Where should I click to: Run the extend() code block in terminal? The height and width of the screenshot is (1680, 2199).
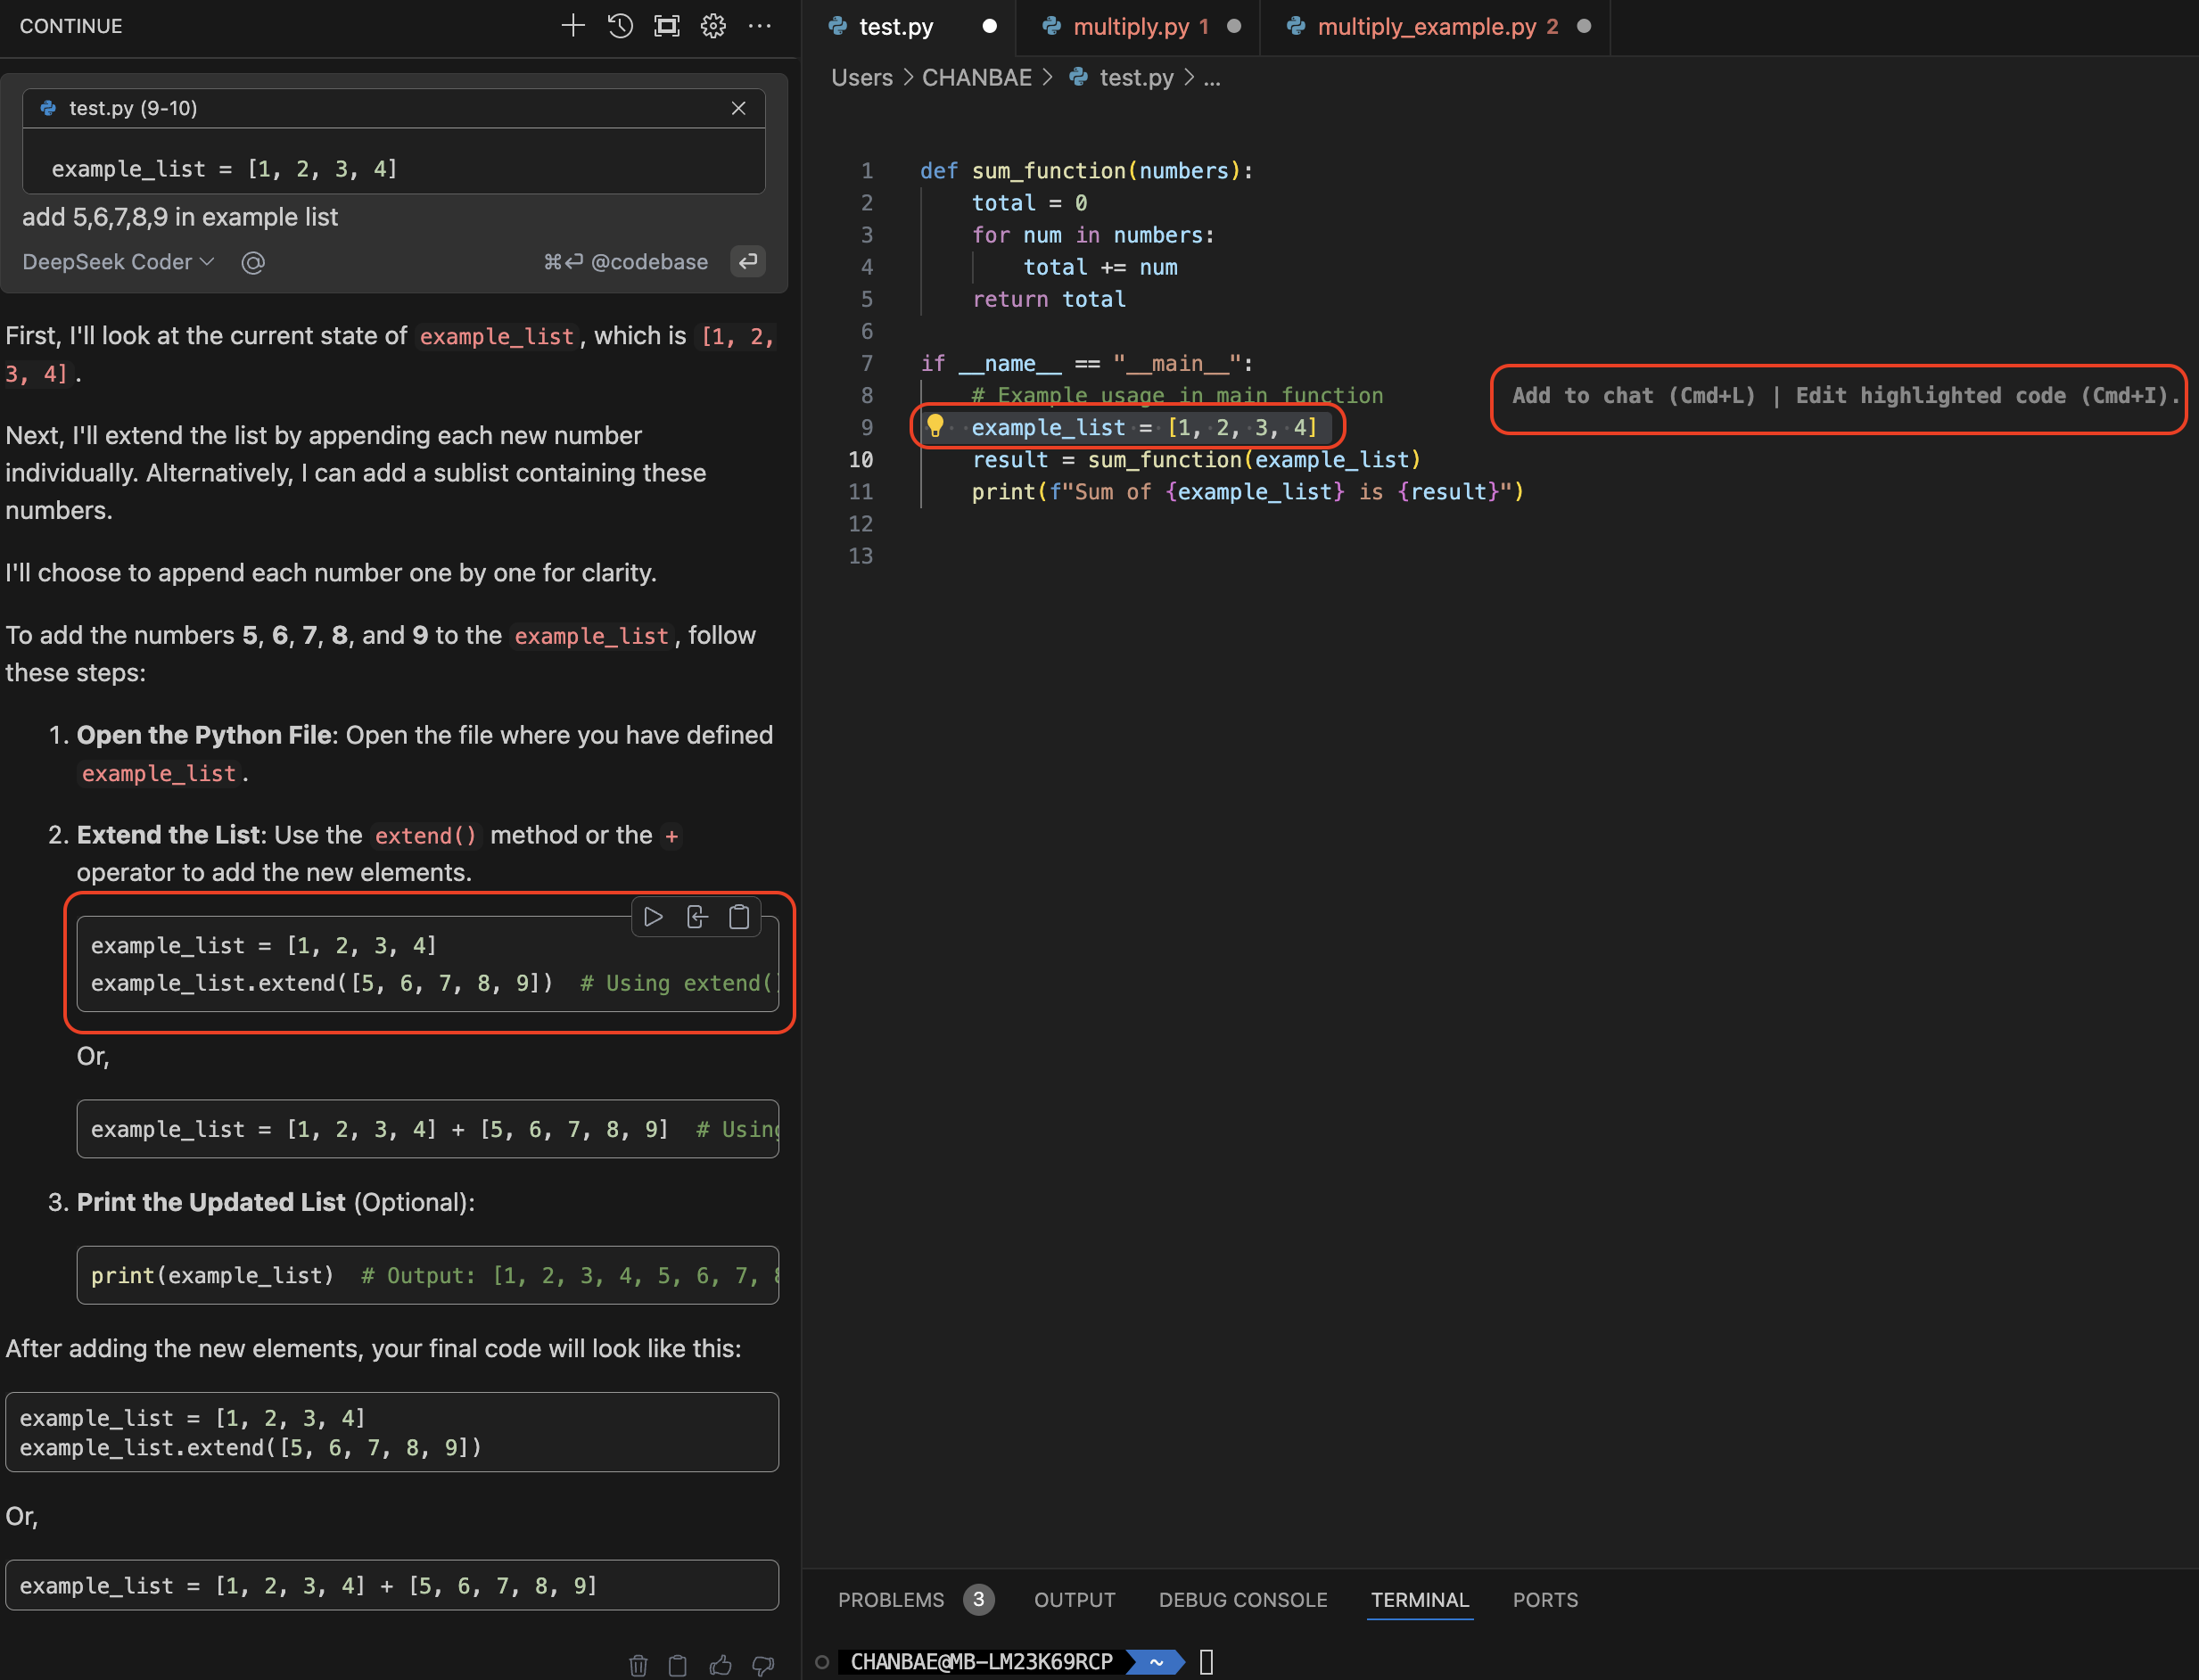pyautogui.click(x=653, y=917)
